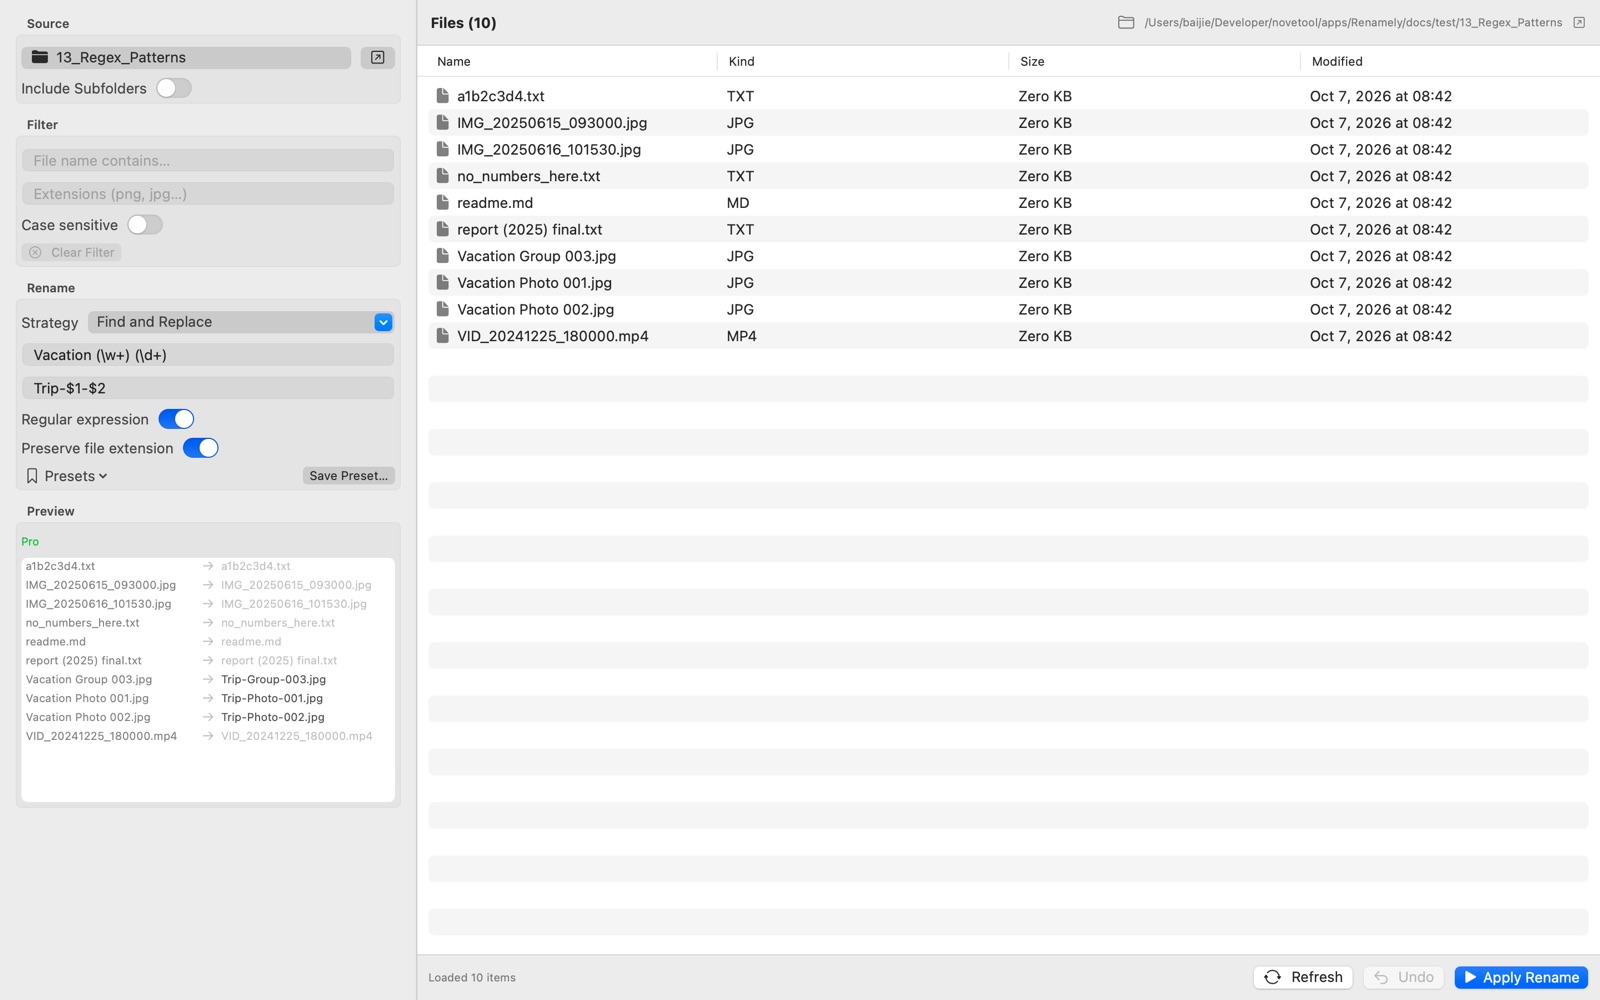Enable the Include Subfolders switch
The width and height of the screenshot is (1600, 1000).
(174, 88)
